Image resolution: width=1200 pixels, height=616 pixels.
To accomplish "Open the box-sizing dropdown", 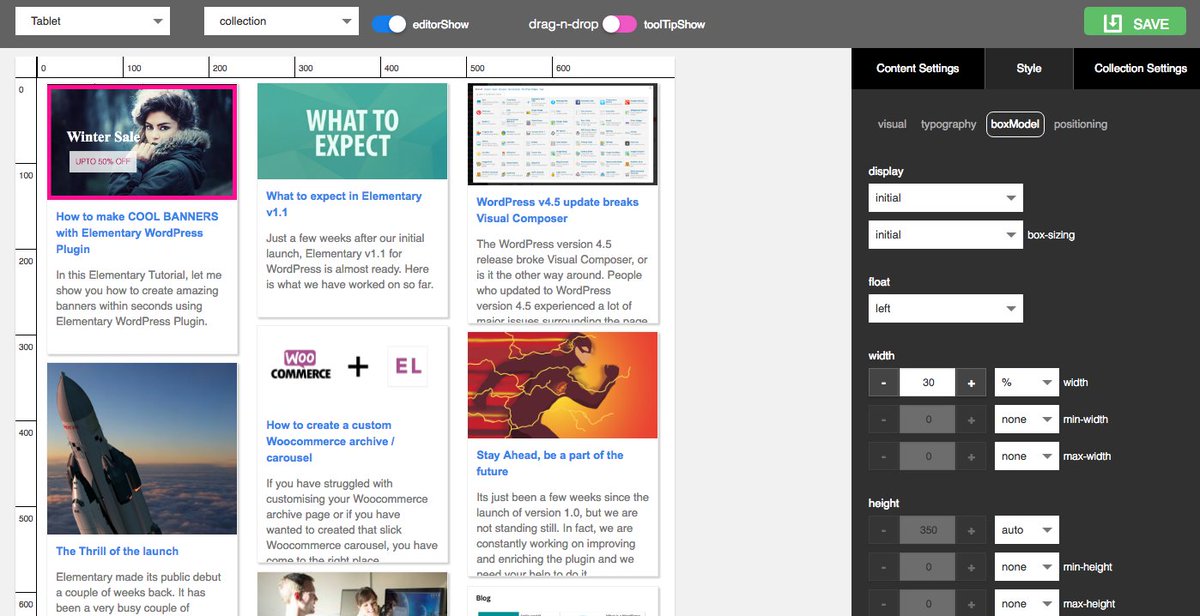I will click(x=946, y=235).
